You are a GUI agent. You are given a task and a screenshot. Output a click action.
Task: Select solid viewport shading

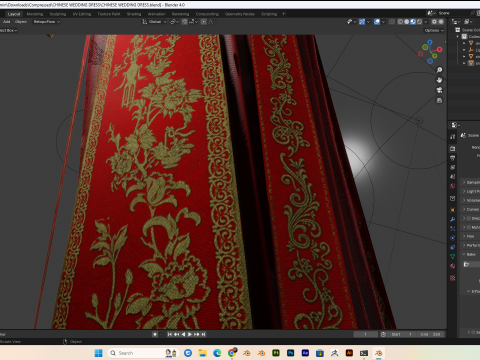pos(407,22)
